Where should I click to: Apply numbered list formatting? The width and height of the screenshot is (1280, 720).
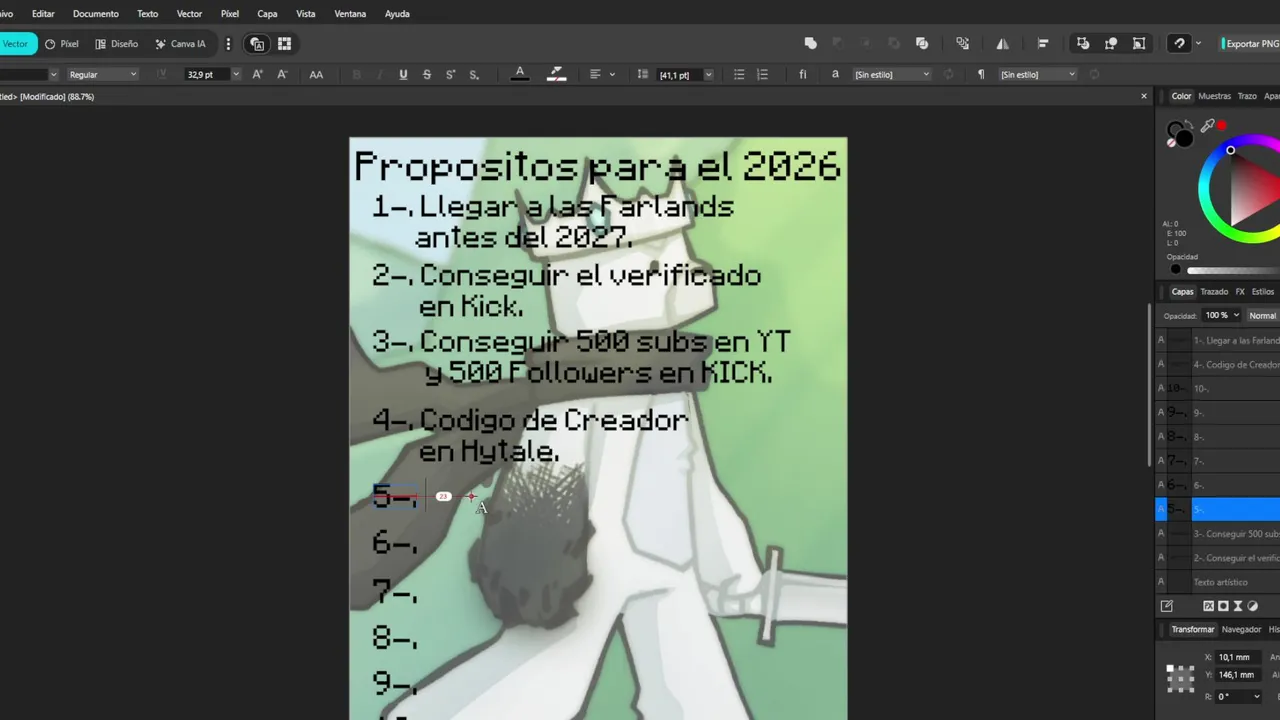762,74
